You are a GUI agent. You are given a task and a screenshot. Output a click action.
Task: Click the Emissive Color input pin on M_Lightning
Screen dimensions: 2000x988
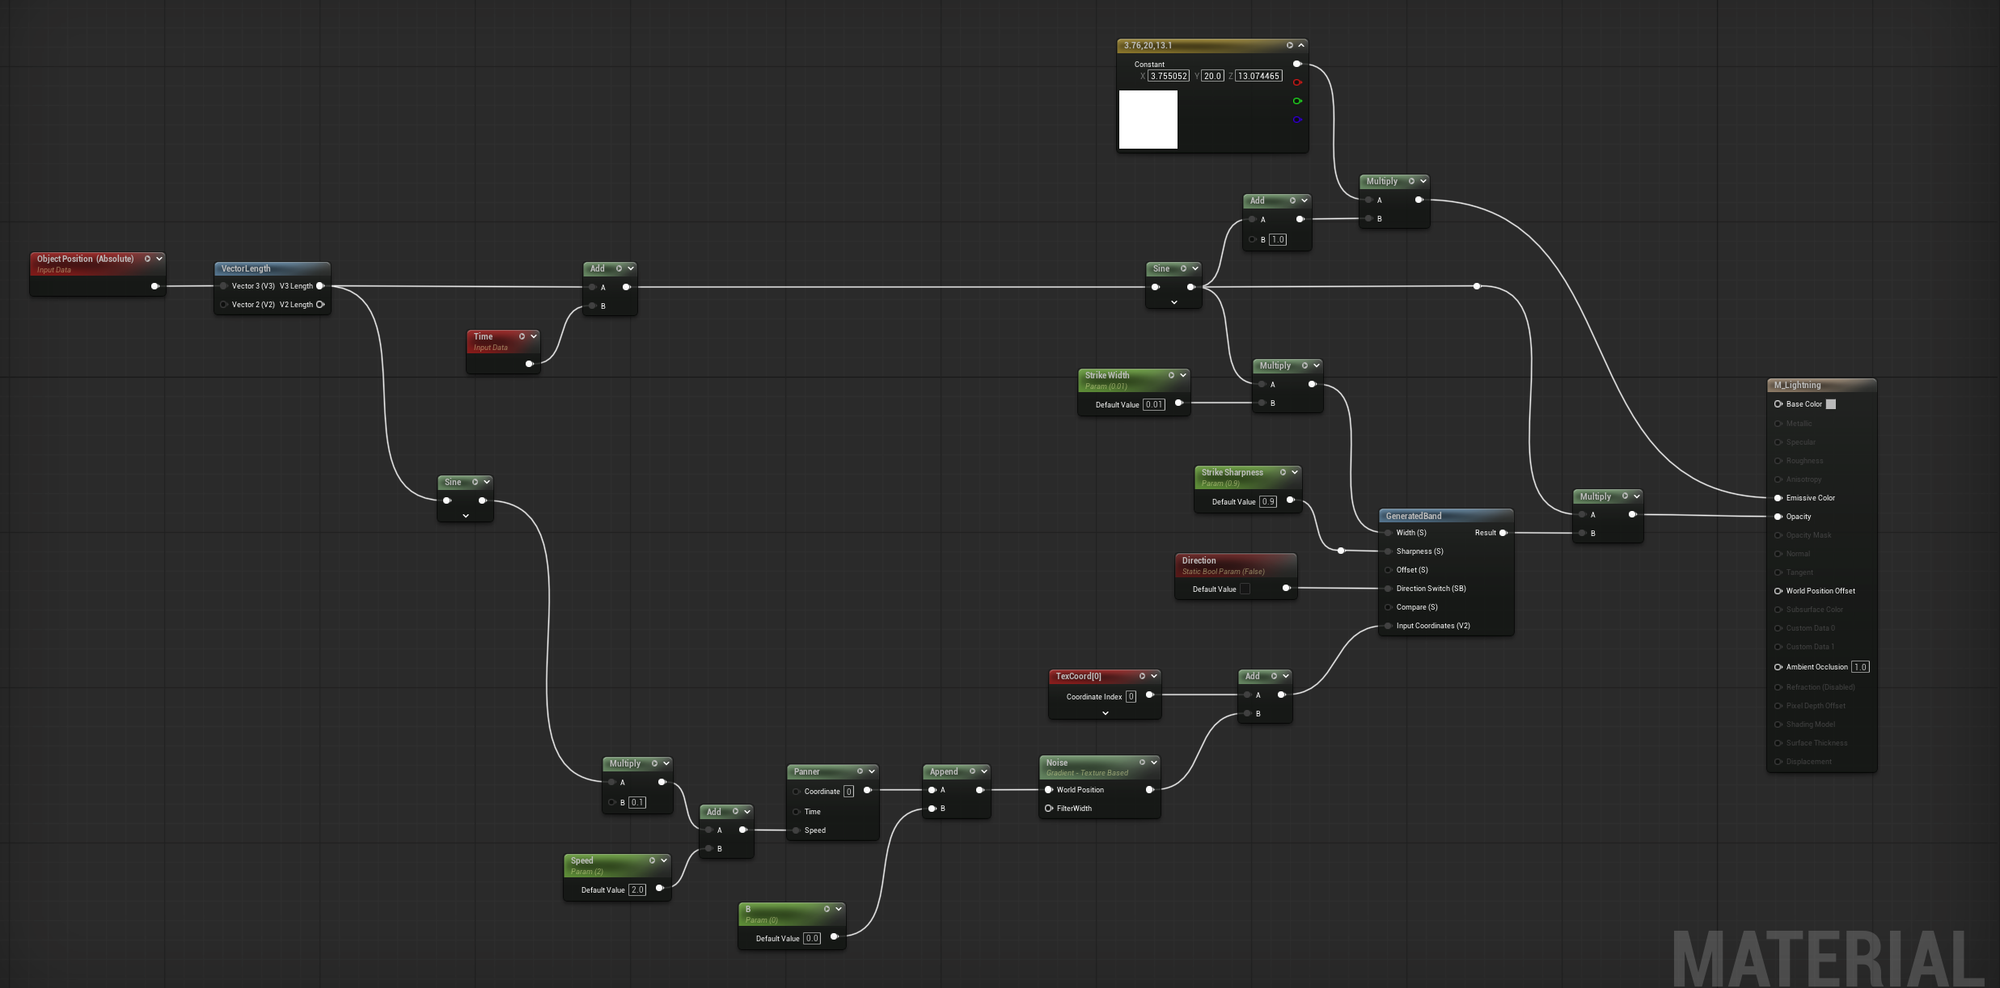click(x=1778, y=498)
